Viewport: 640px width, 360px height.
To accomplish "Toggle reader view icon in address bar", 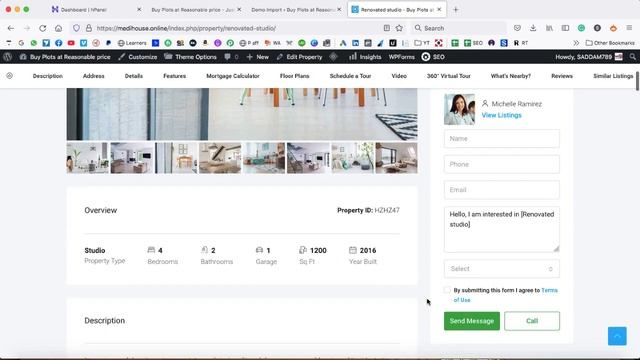I will [x=387, y=28].
